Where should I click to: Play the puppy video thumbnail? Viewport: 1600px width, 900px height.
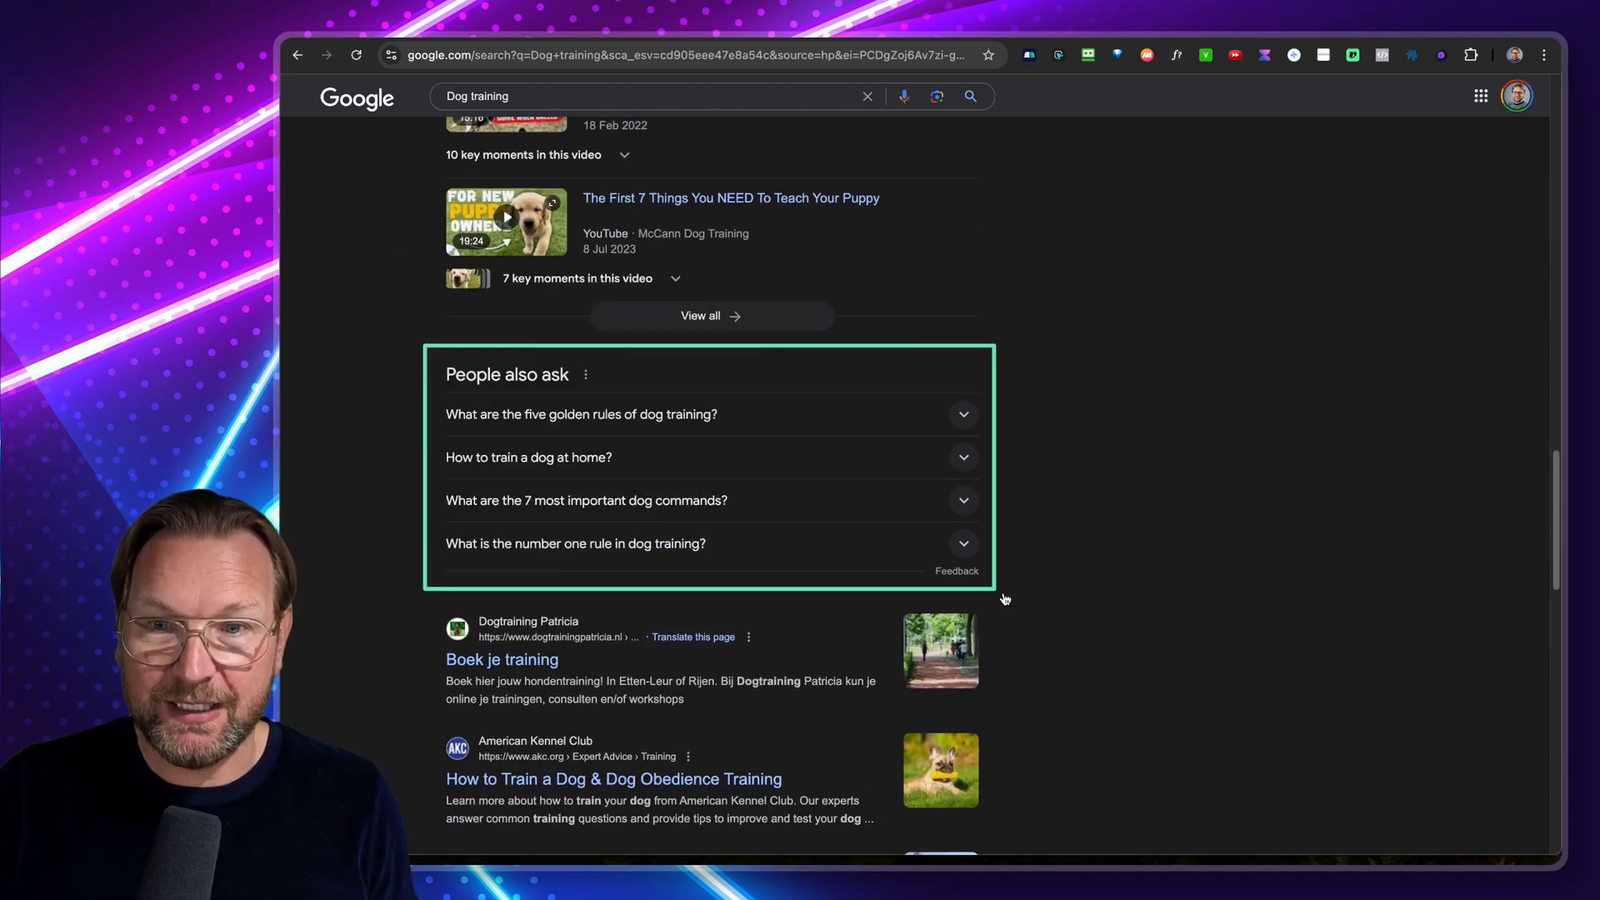pos(506,222)
